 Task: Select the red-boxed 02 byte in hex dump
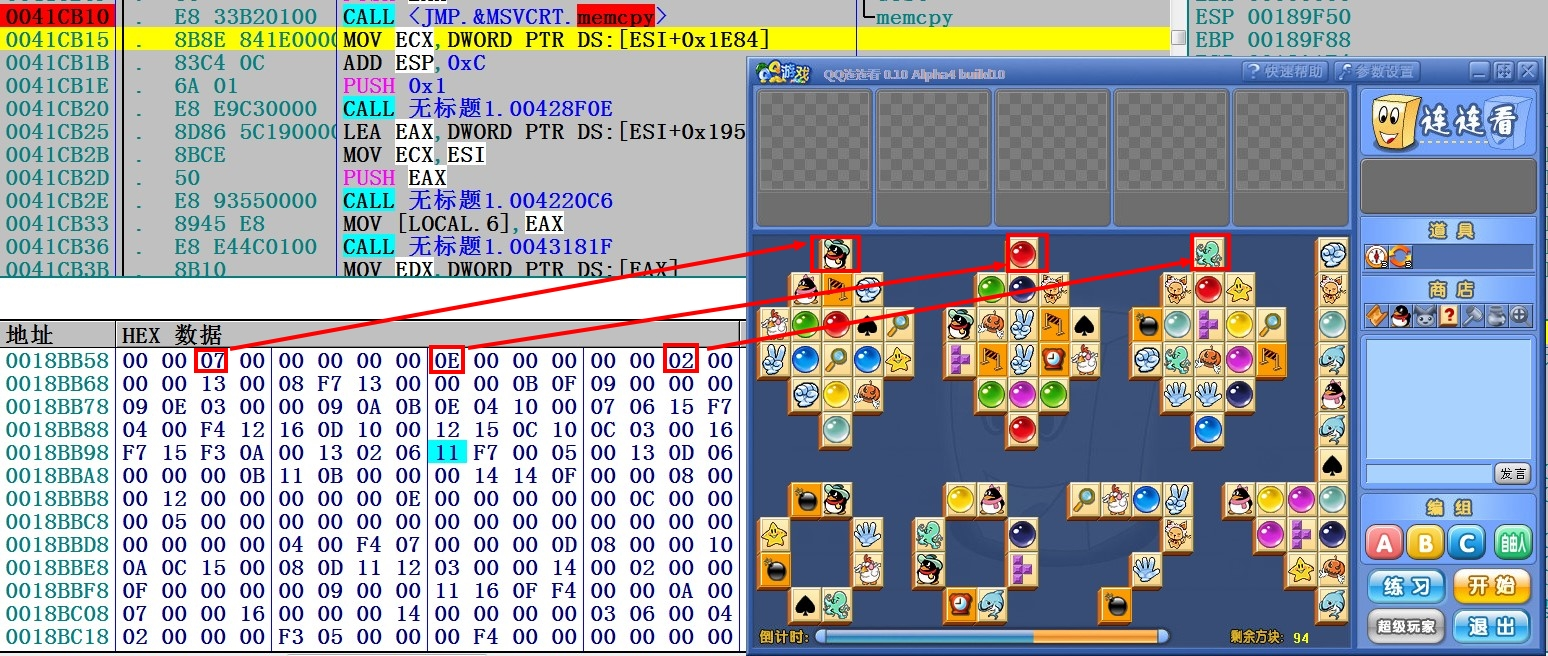(681, 359)
